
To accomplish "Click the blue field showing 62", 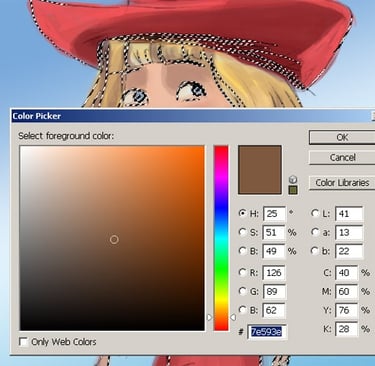I will [x=274, y=310].
